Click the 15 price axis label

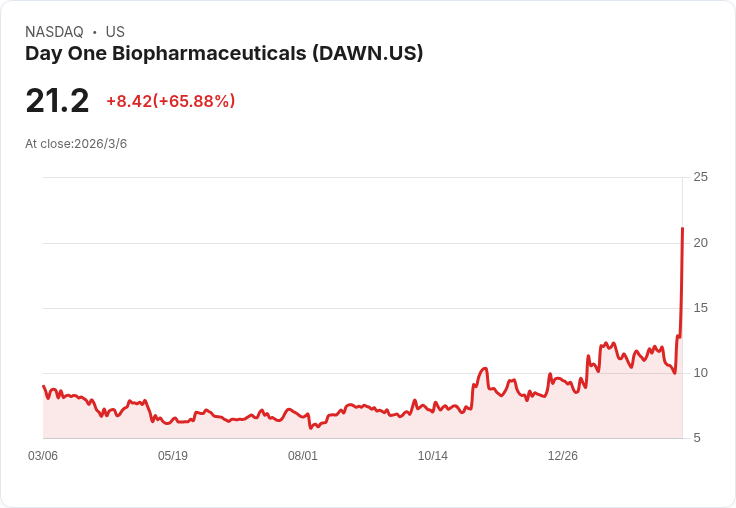[x=700, y=308]
